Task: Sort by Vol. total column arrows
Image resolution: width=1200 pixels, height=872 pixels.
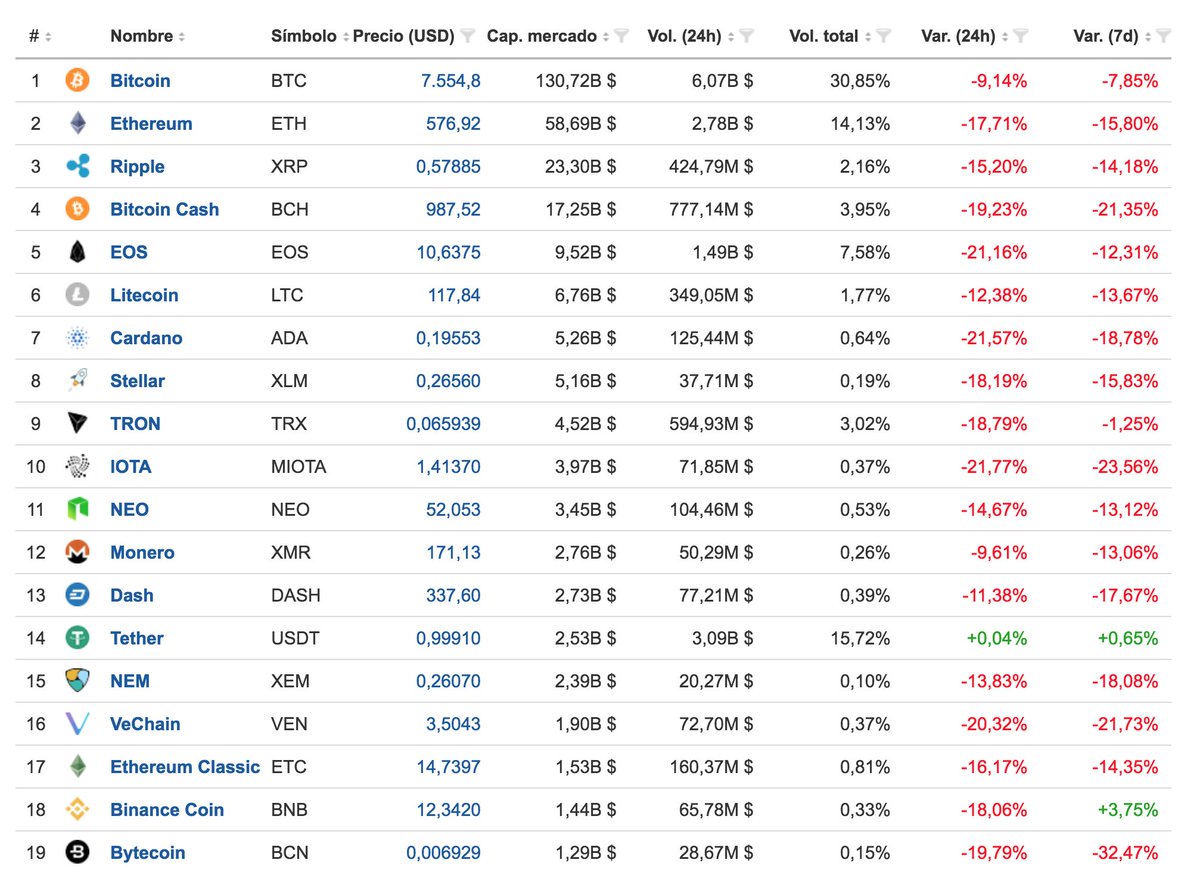Action: 869,37
